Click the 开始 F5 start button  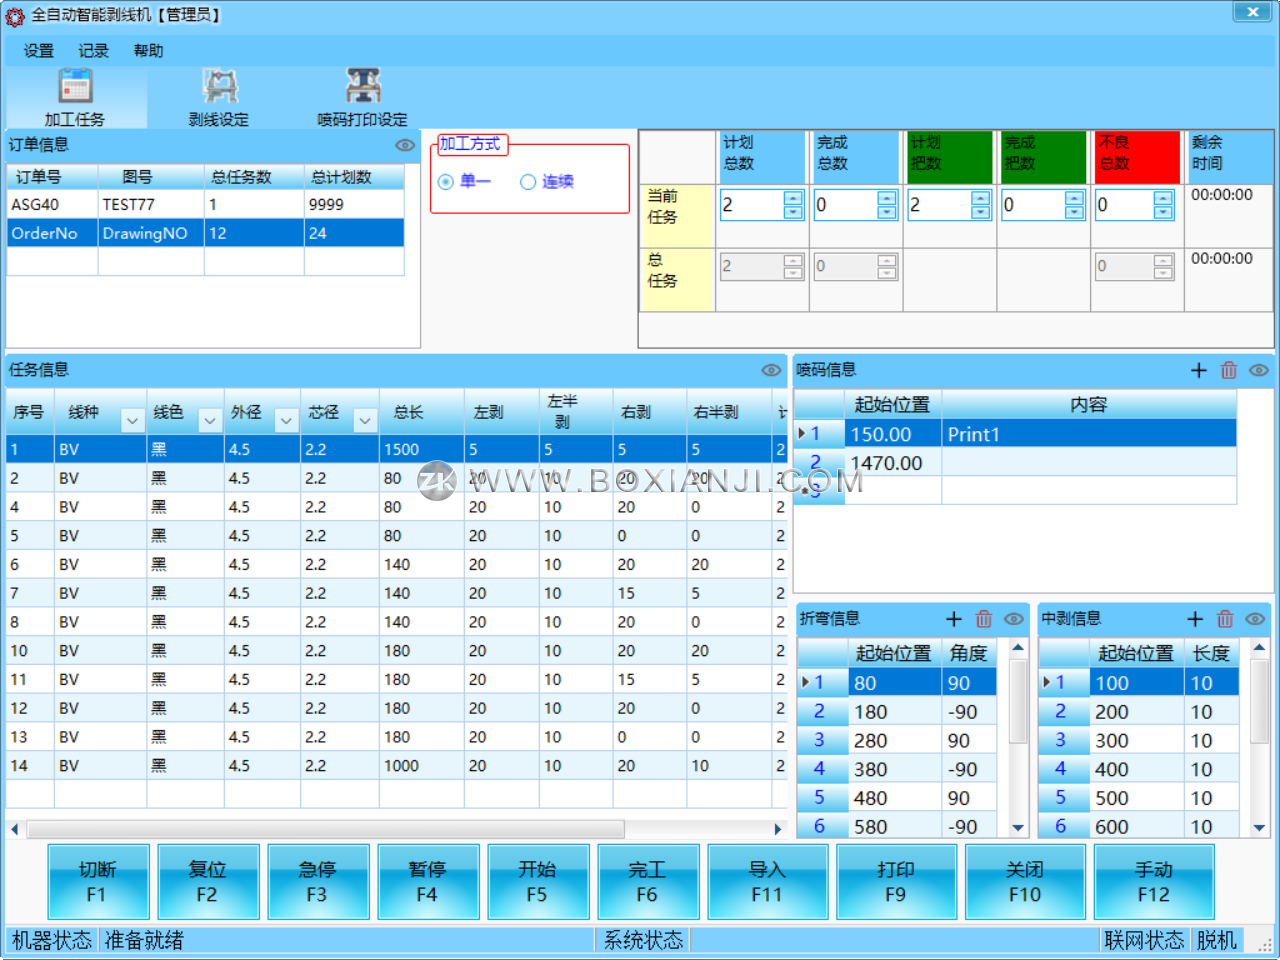(538, 882)
